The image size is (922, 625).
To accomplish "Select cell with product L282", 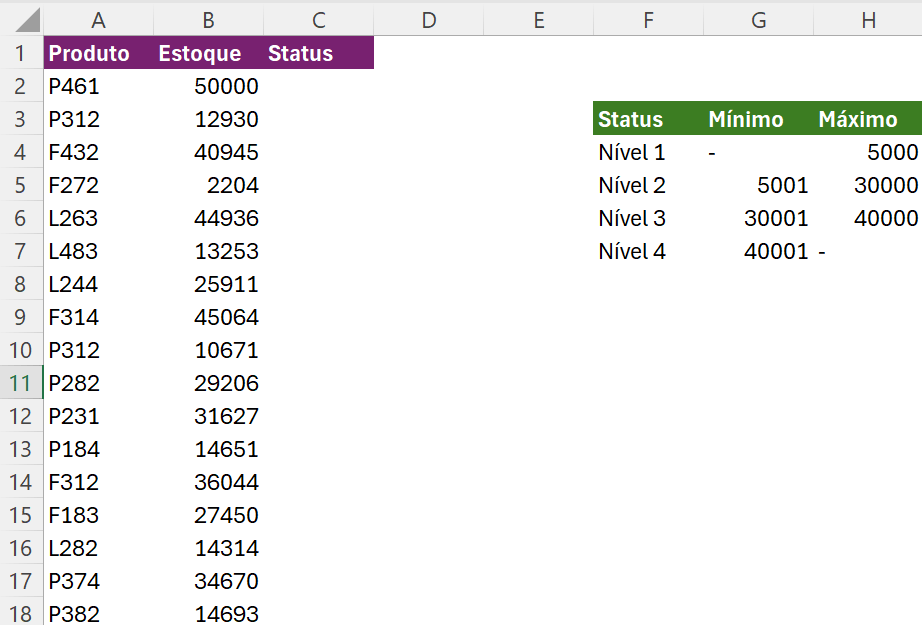I will pos(98,547).
